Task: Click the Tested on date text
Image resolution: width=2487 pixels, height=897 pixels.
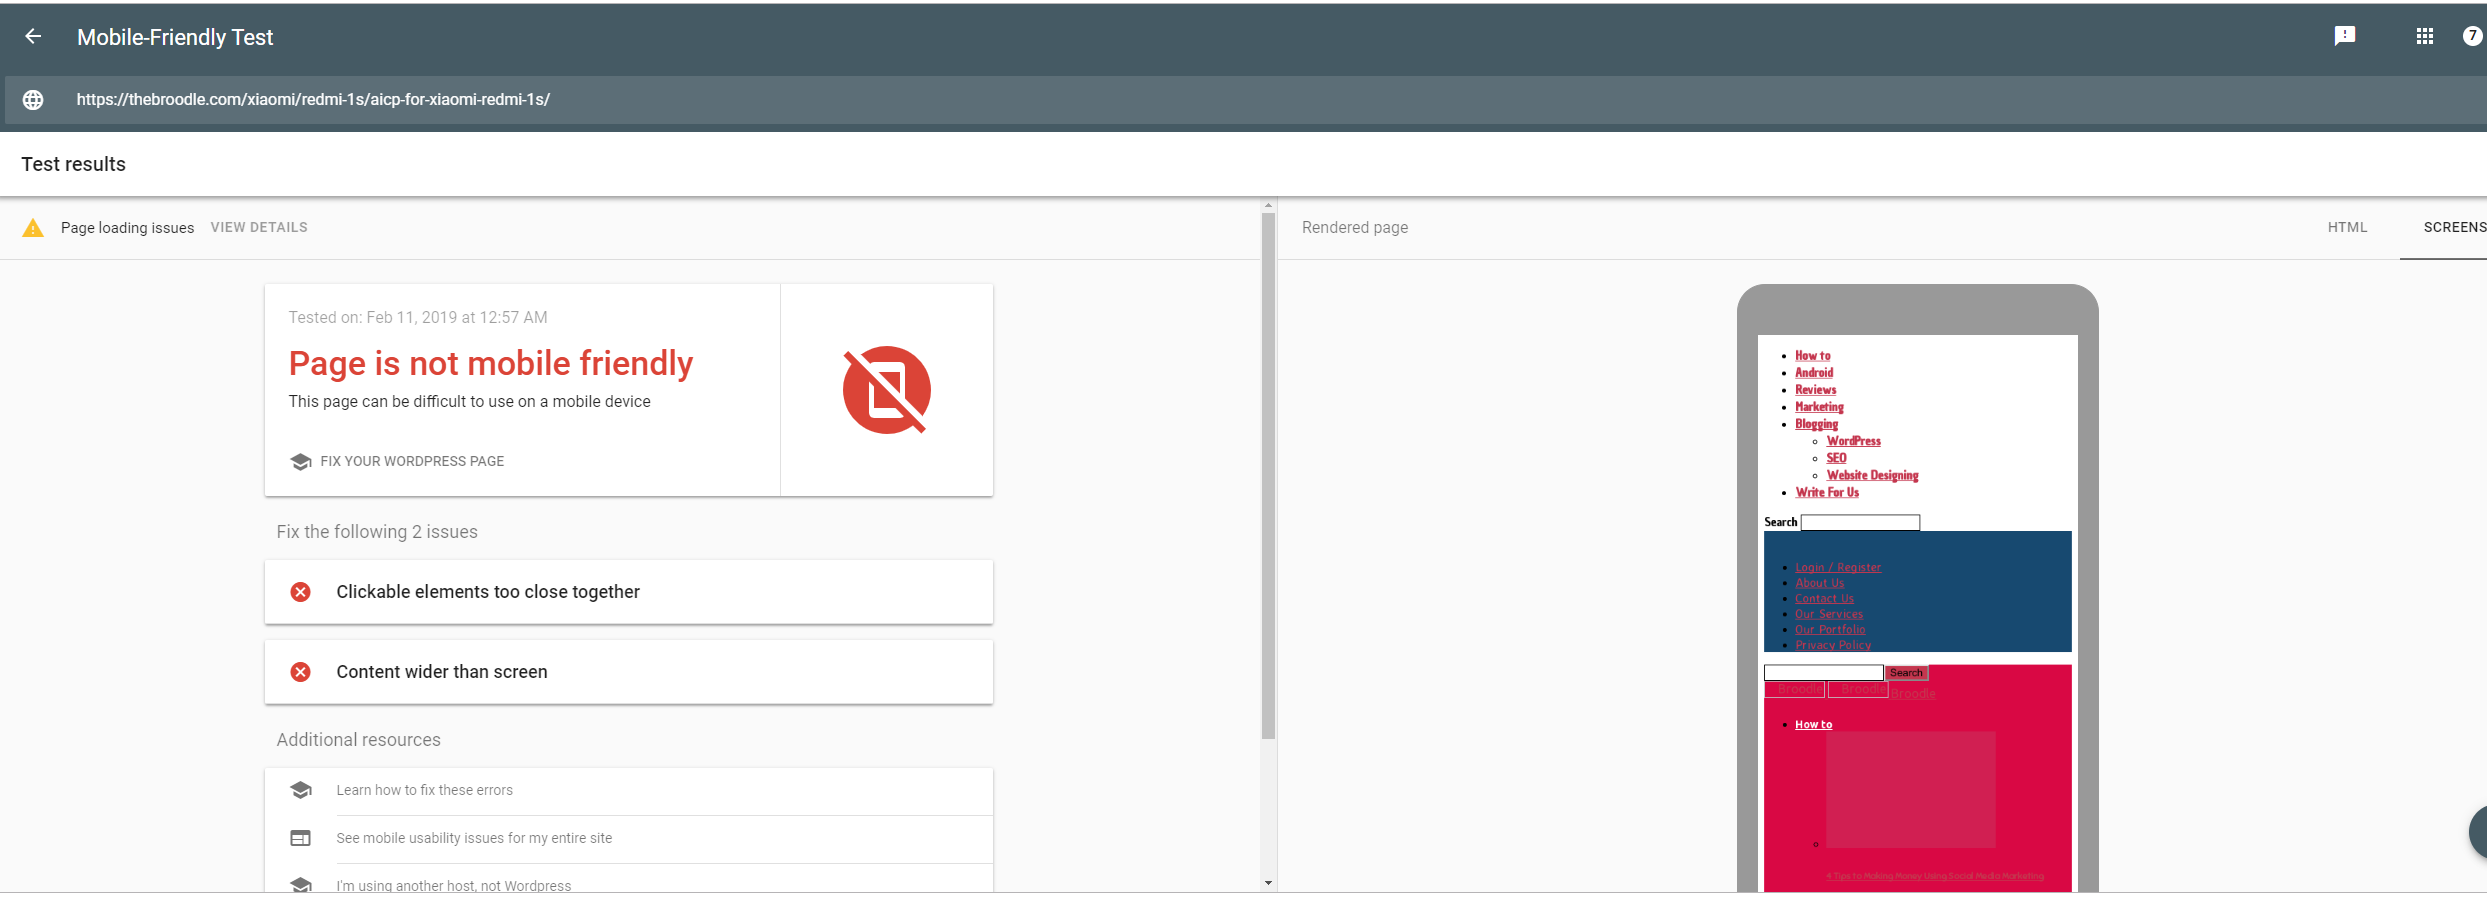Action: tap(418, 317)
